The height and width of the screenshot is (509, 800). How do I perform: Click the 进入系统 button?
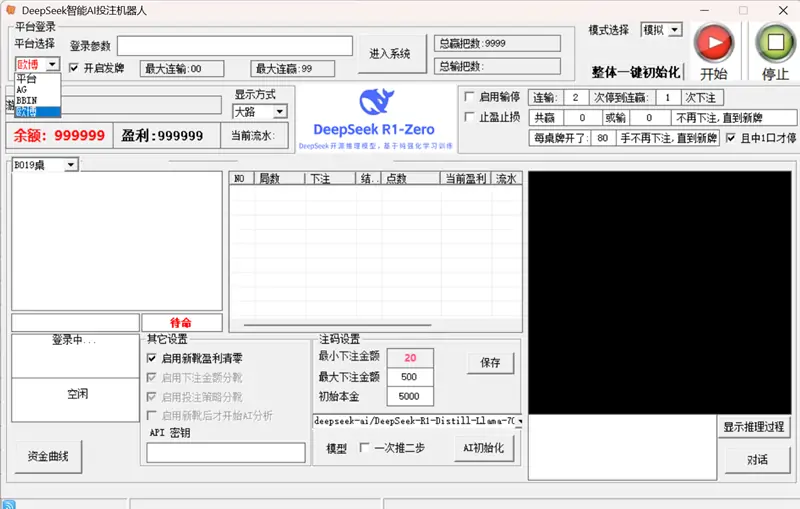(x=390, y=54)
